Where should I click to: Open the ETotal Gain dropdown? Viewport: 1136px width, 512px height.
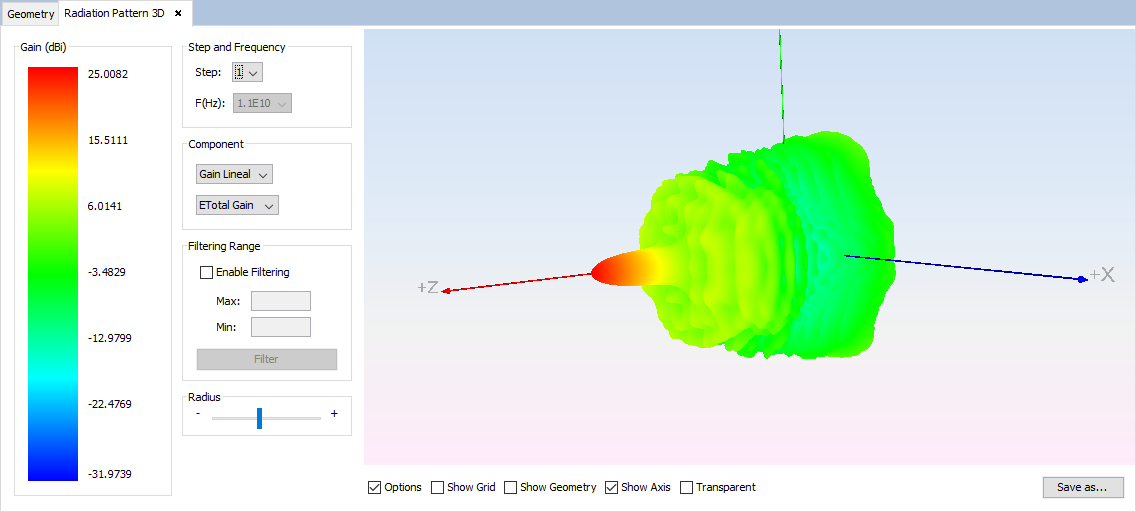pos(237,205)
